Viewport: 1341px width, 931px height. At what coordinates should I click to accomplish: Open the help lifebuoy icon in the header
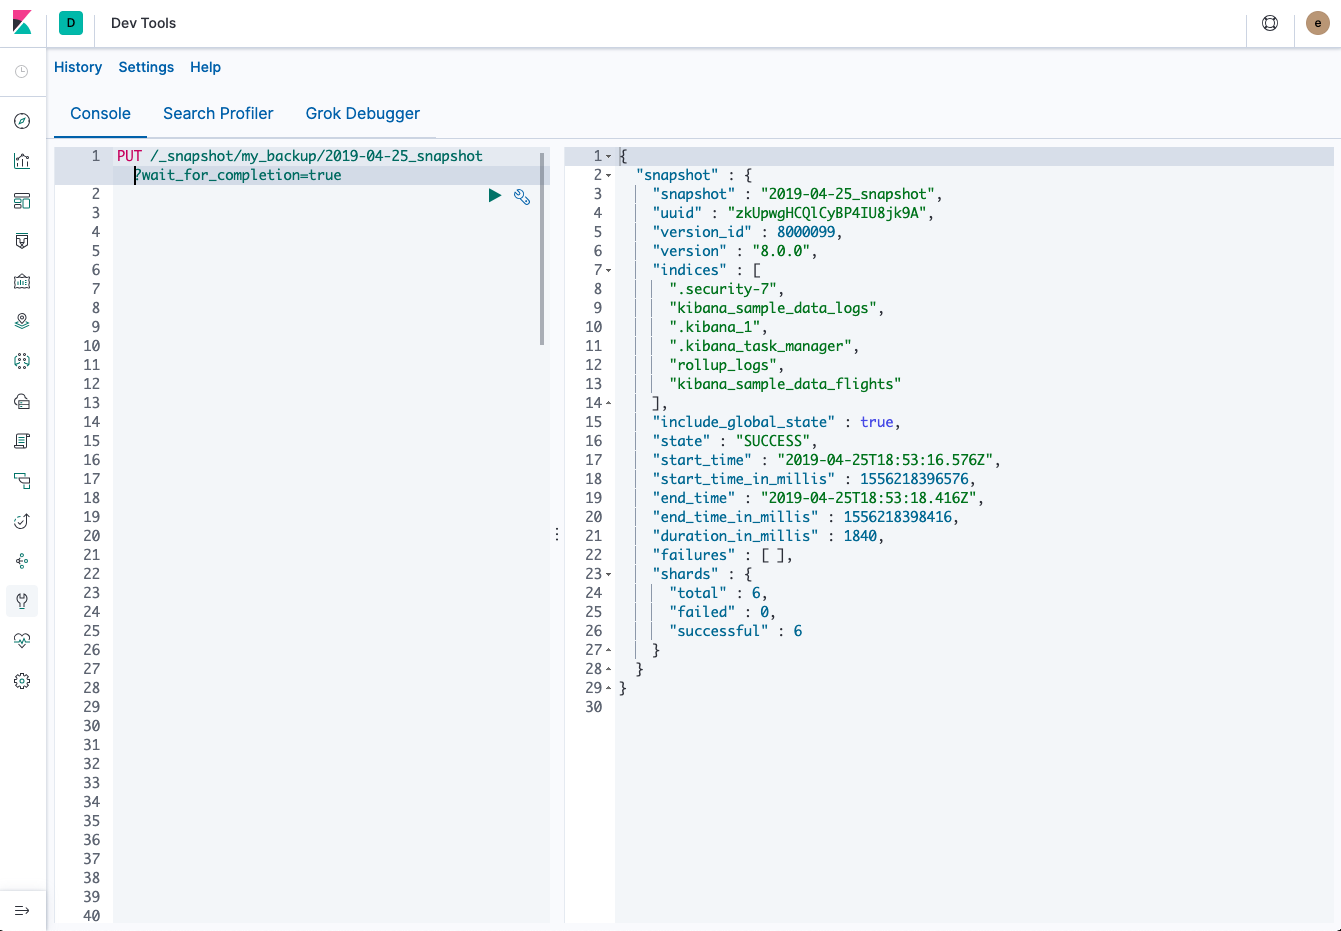pyautogui.click(x=1270, y=23)
